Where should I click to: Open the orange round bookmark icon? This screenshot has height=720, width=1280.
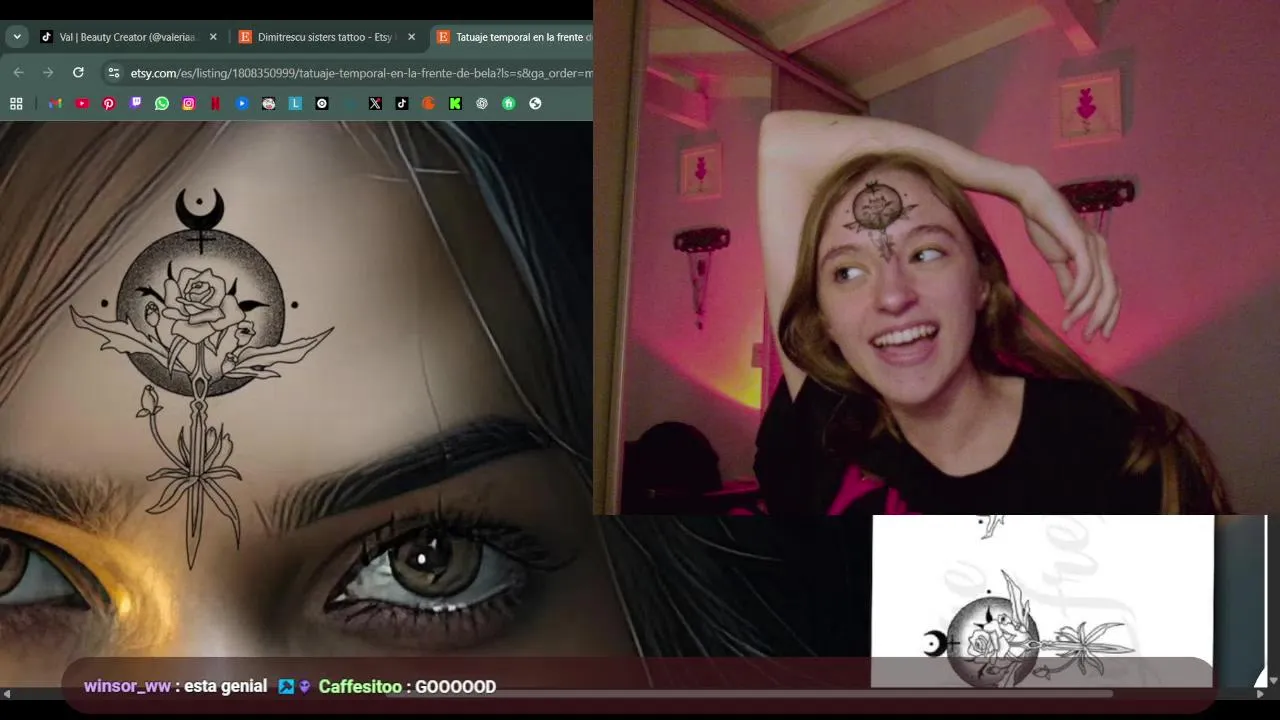tap(428, 103)
